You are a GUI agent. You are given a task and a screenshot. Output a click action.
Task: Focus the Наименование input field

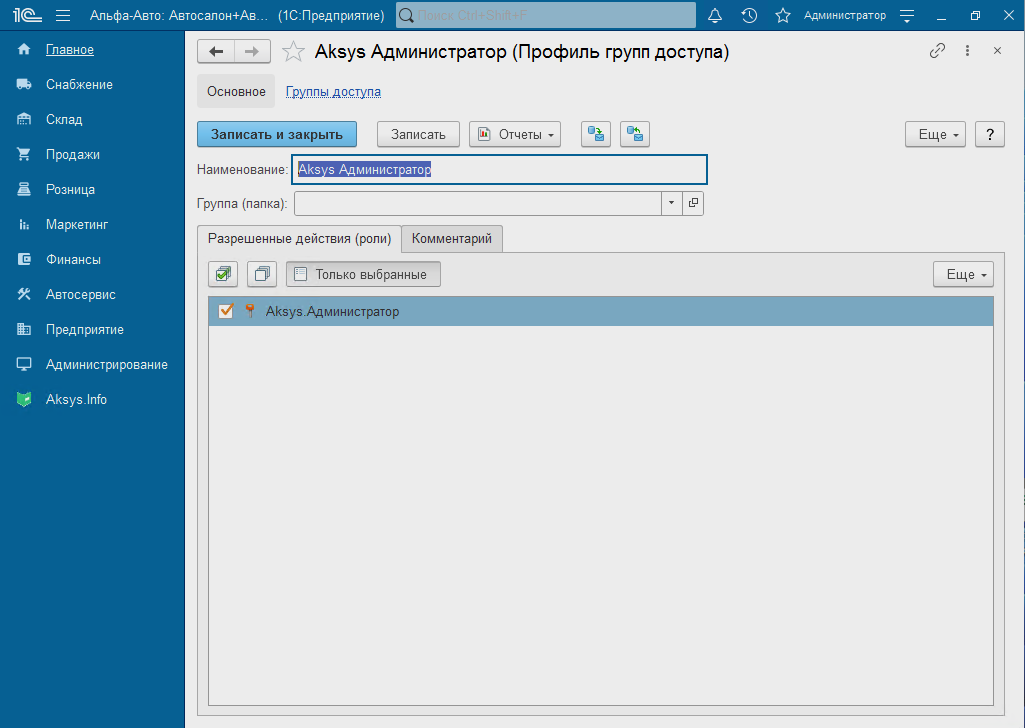tap(499, 169)
